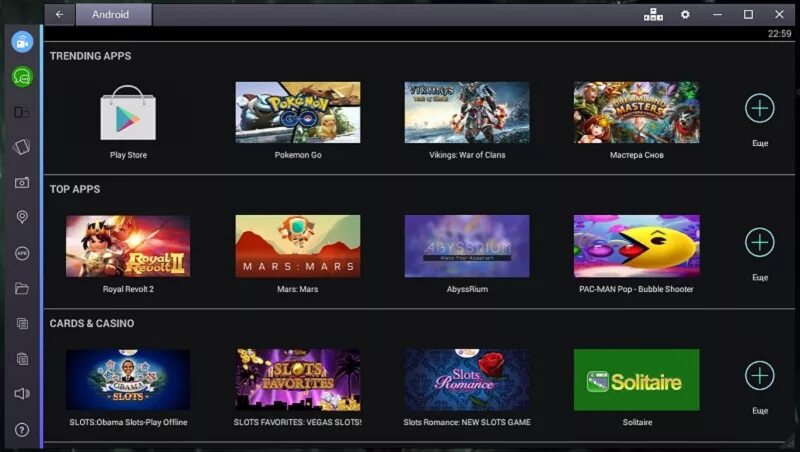Click the CARDS & CASINO heading
This screenshot has width=800, height=452.
92,323
